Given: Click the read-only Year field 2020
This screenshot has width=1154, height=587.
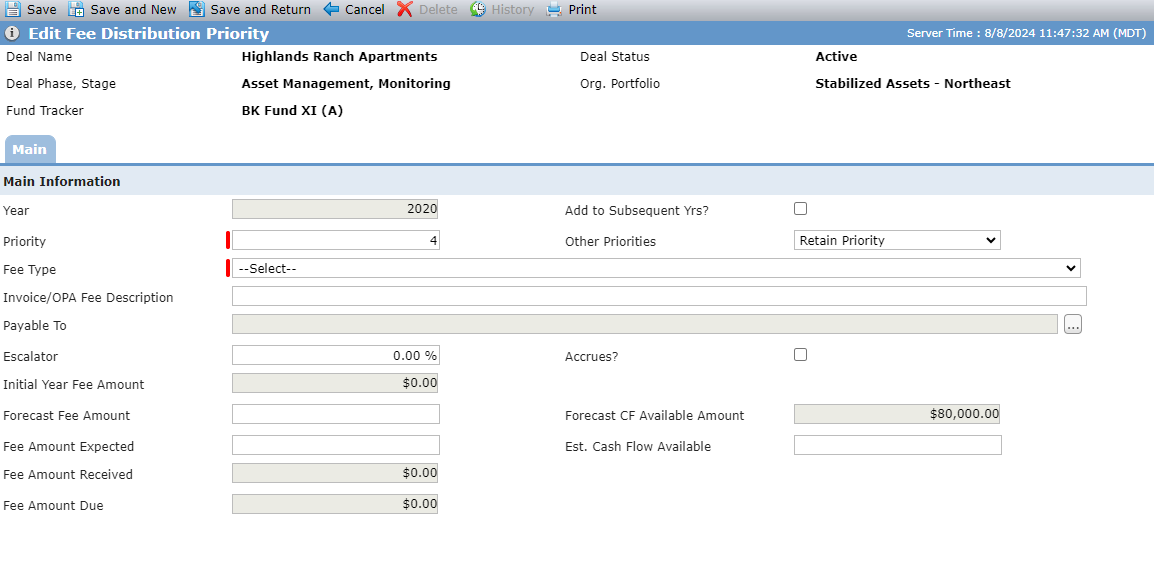Looking at the screenshot, I should 336,209.
